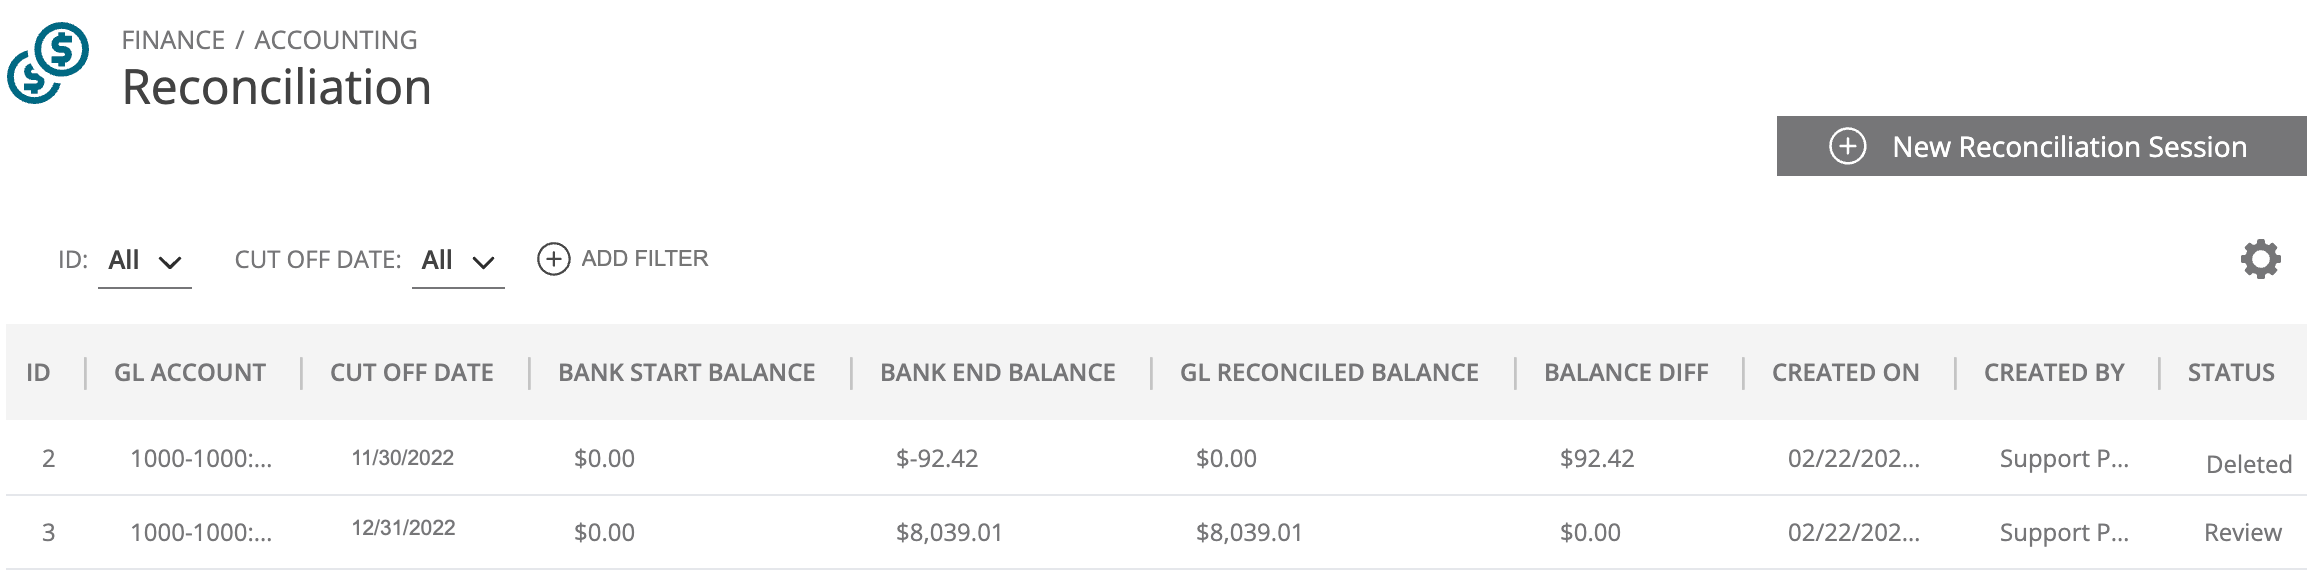Sort by BANK END BALANCE column header
Image resolution: width=2314 pixels, height=572 pixels.
[998, 372]
